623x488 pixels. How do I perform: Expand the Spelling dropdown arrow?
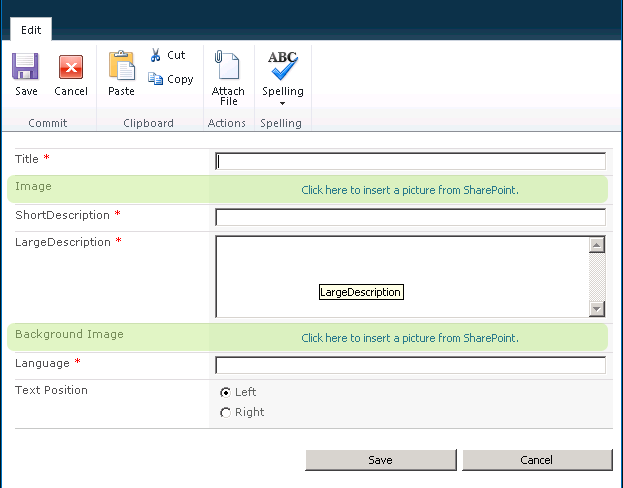[283, 103]
